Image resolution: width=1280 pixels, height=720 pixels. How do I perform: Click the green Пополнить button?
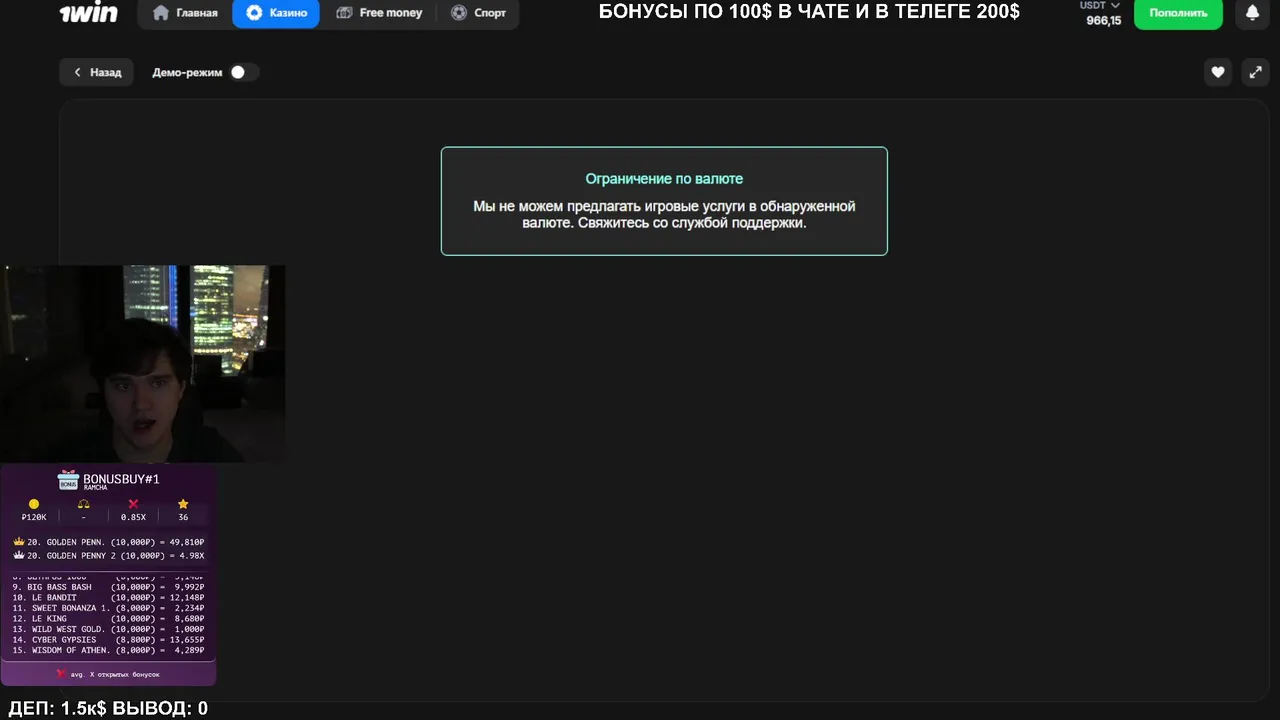pyautogui.click(x=1178, y=13)
